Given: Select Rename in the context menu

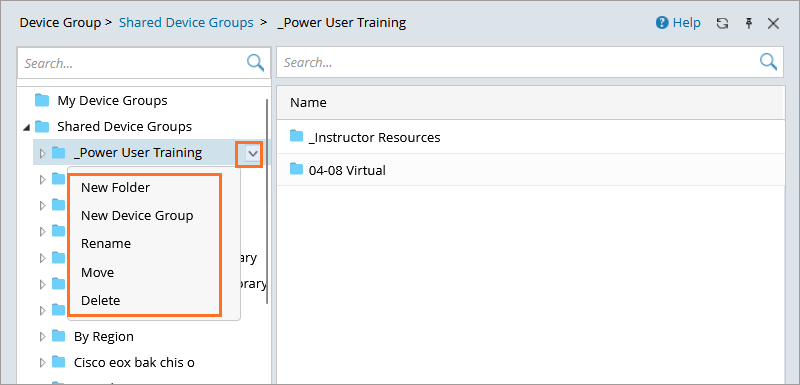Looking at the screenshot, I should tap(106, 244).
